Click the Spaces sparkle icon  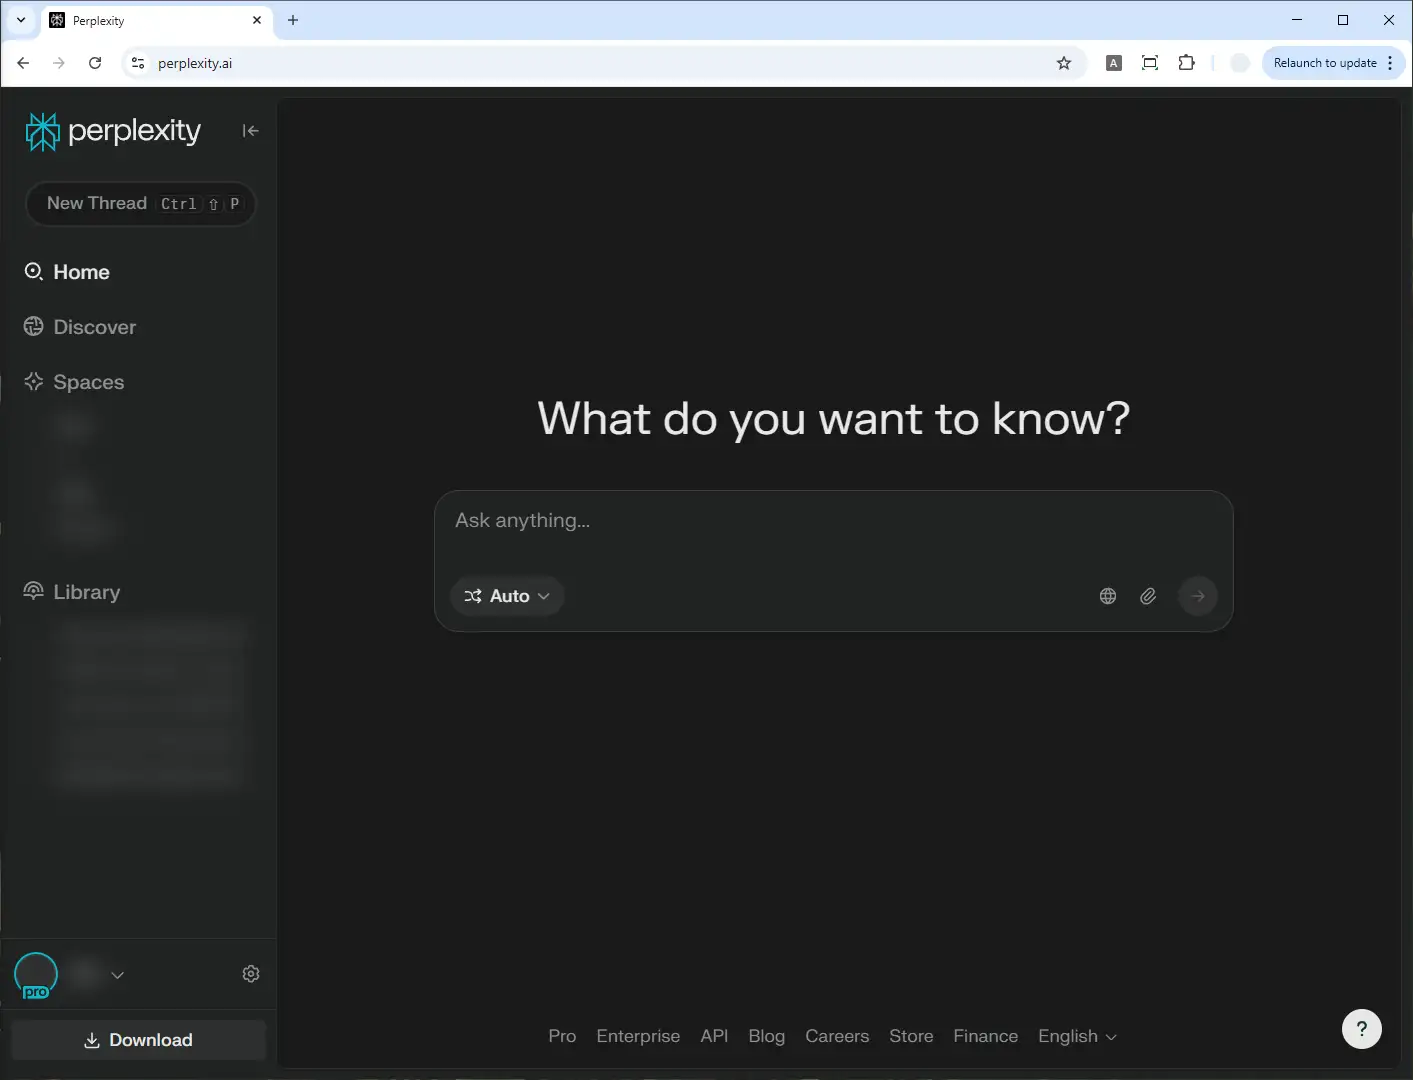click(34, 382)
